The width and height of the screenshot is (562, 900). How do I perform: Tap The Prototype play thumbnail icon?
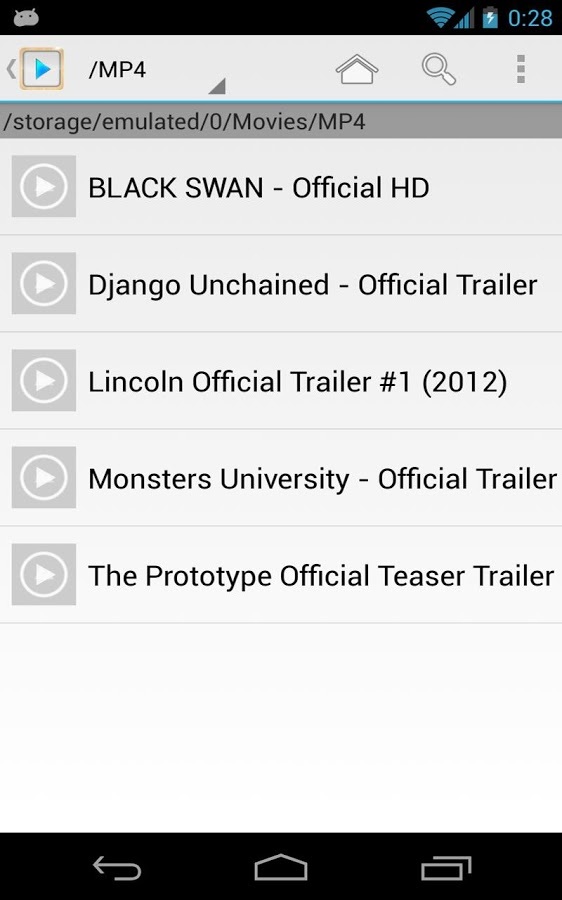pos(44,574)
